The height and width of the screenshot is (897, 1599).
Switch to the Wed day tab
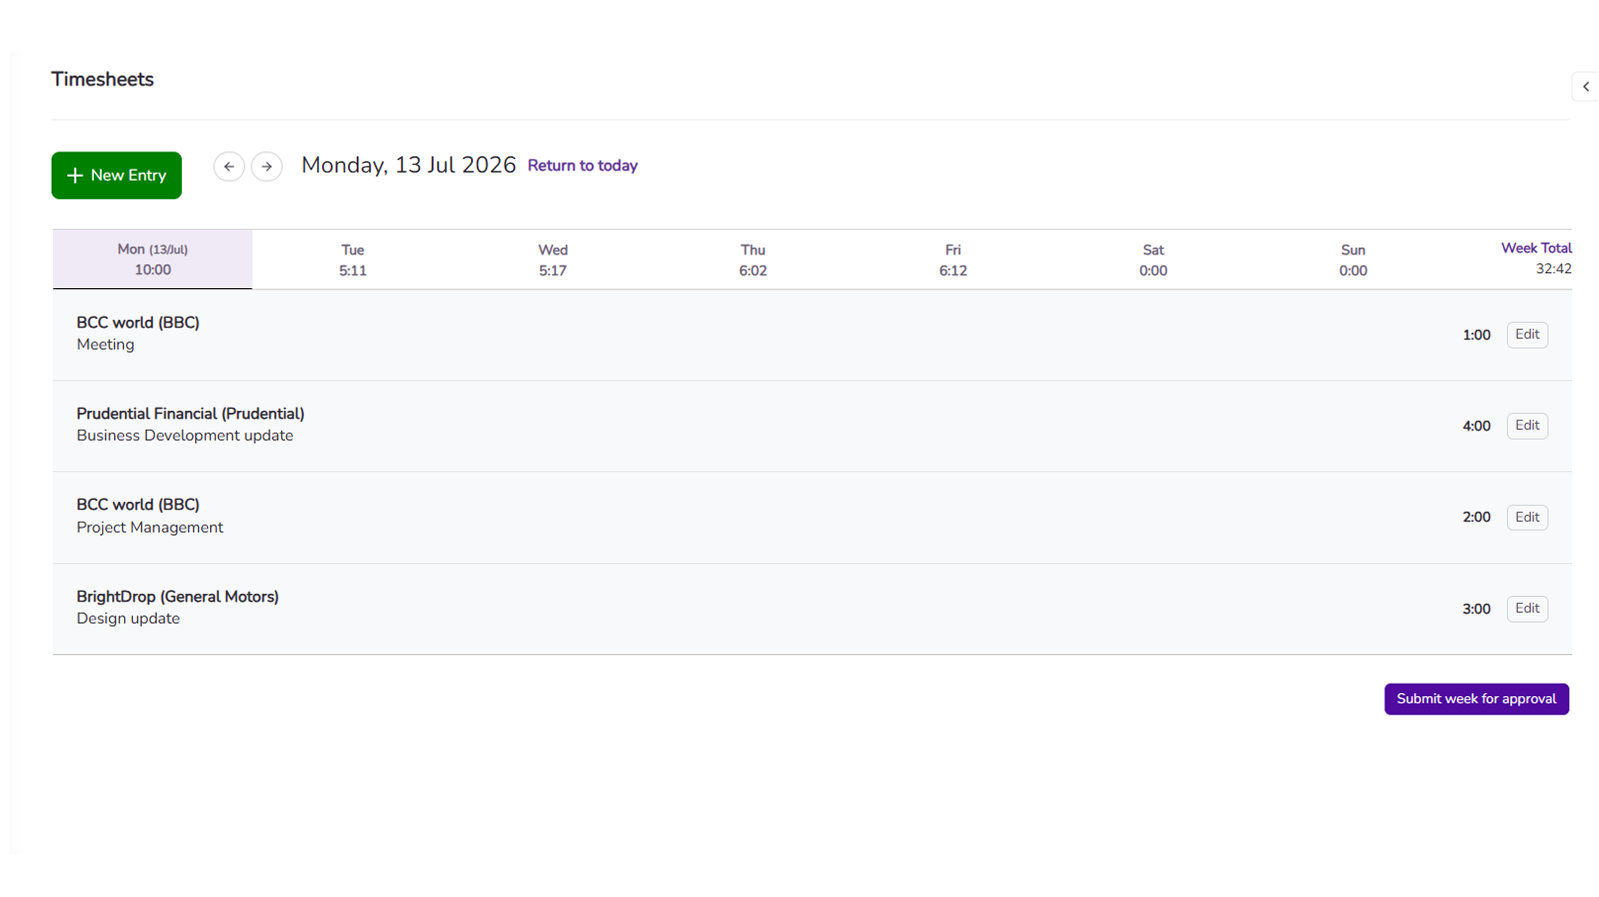[553, 260]
